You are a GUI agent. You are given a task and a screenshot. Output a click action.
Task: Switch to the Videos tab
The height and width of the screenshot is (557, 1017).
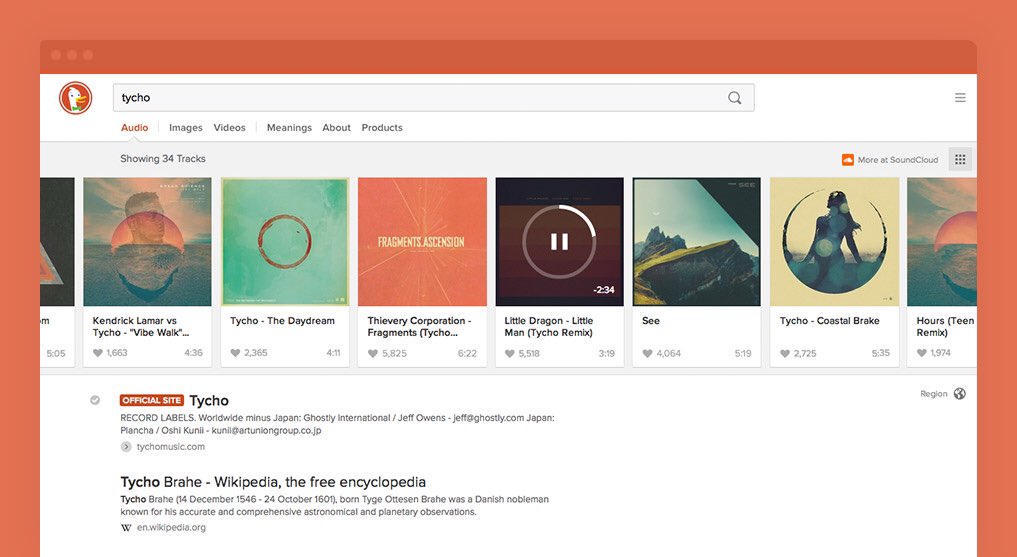click(230, 128)
